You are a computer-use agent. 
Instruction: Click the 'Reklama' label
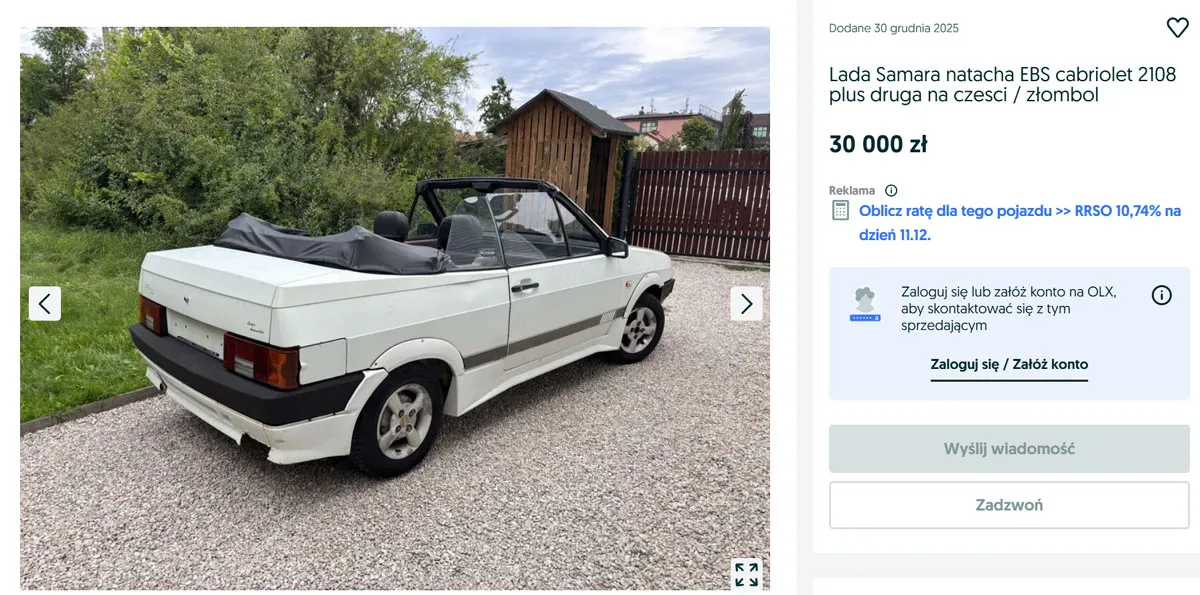[852, 190]
